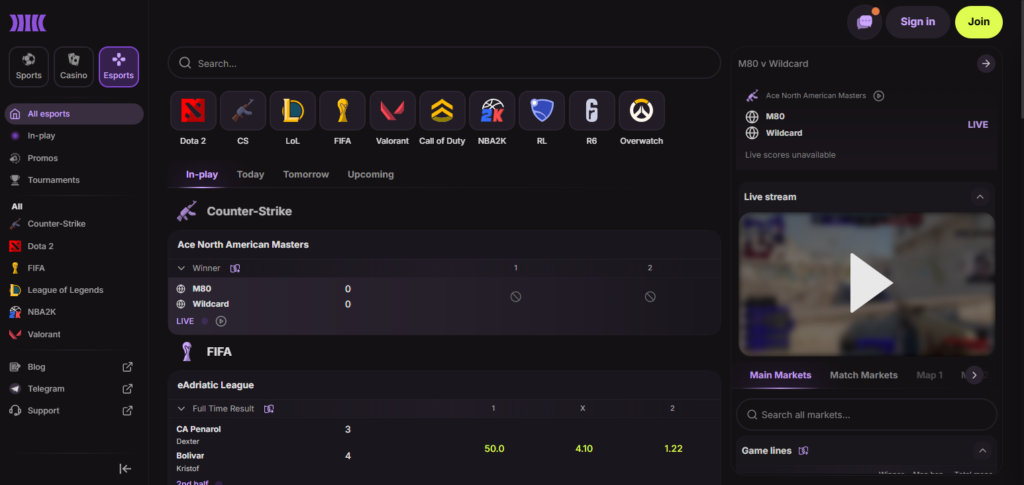Select the Main Markets tab
Image resolution: width=1024 pixels, height=485 pixels.
coord(780,375)
